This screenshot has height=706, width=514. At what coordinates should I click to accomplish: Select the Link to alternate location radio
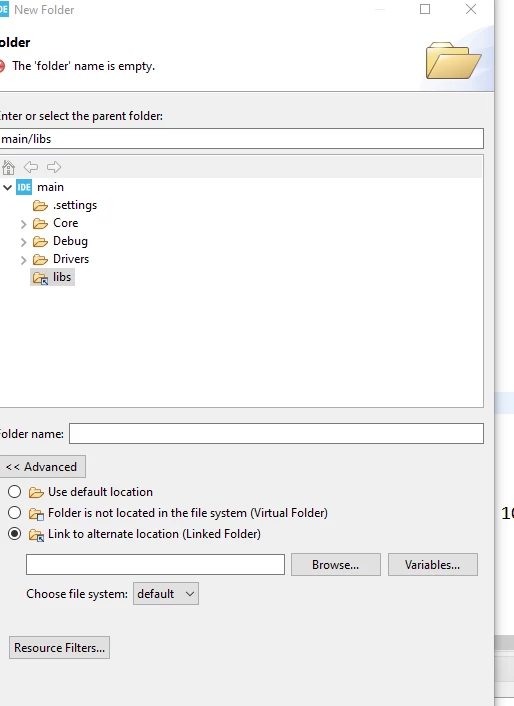click(14, 534)
